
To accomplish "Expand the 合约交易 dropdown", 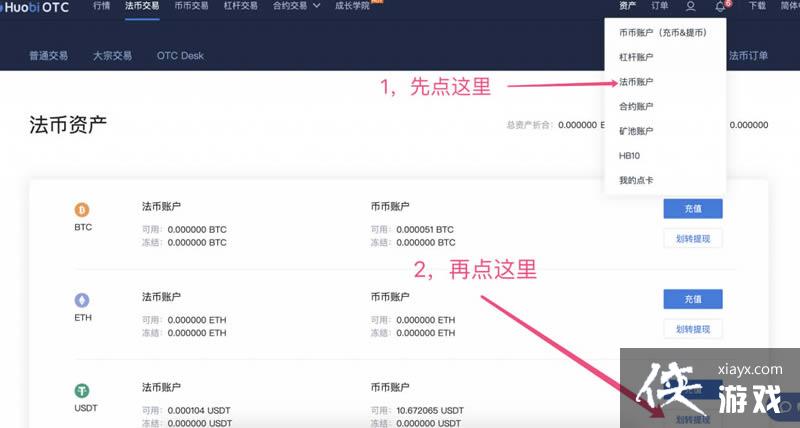I will click(x=297, y=6).
